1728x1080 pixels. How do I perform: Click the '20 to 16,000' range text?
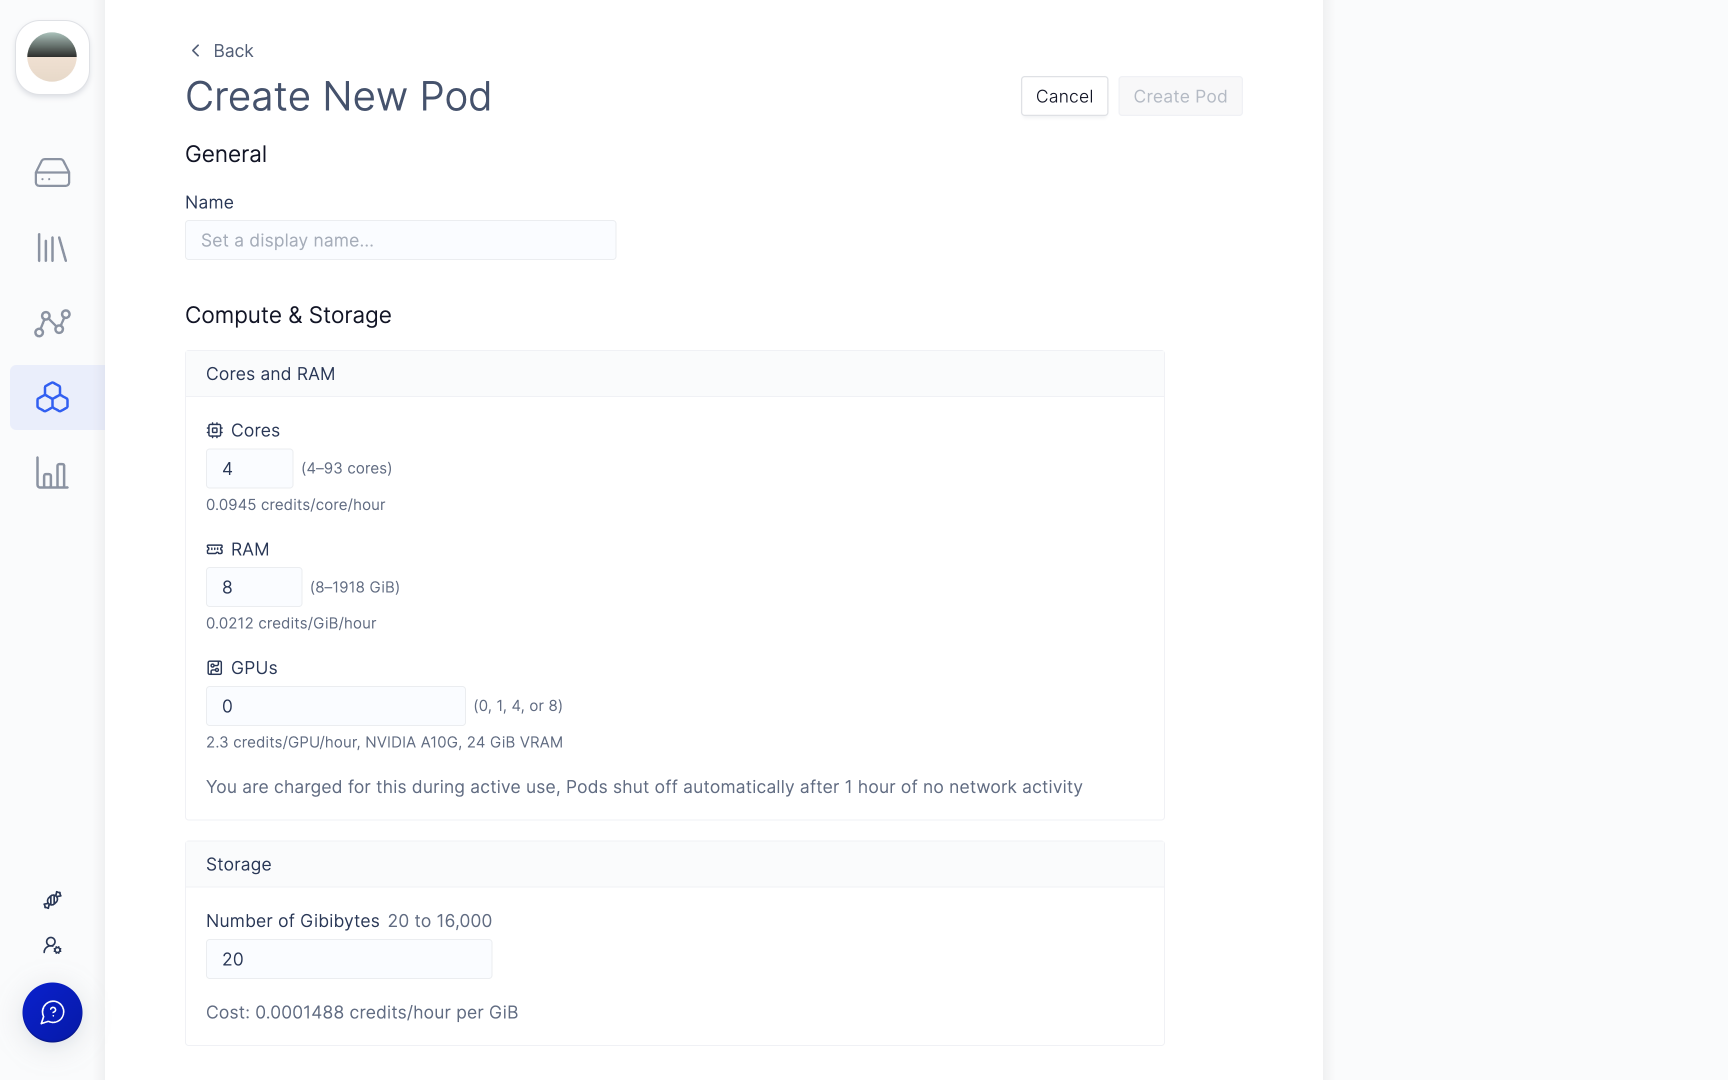pos(440,921)
